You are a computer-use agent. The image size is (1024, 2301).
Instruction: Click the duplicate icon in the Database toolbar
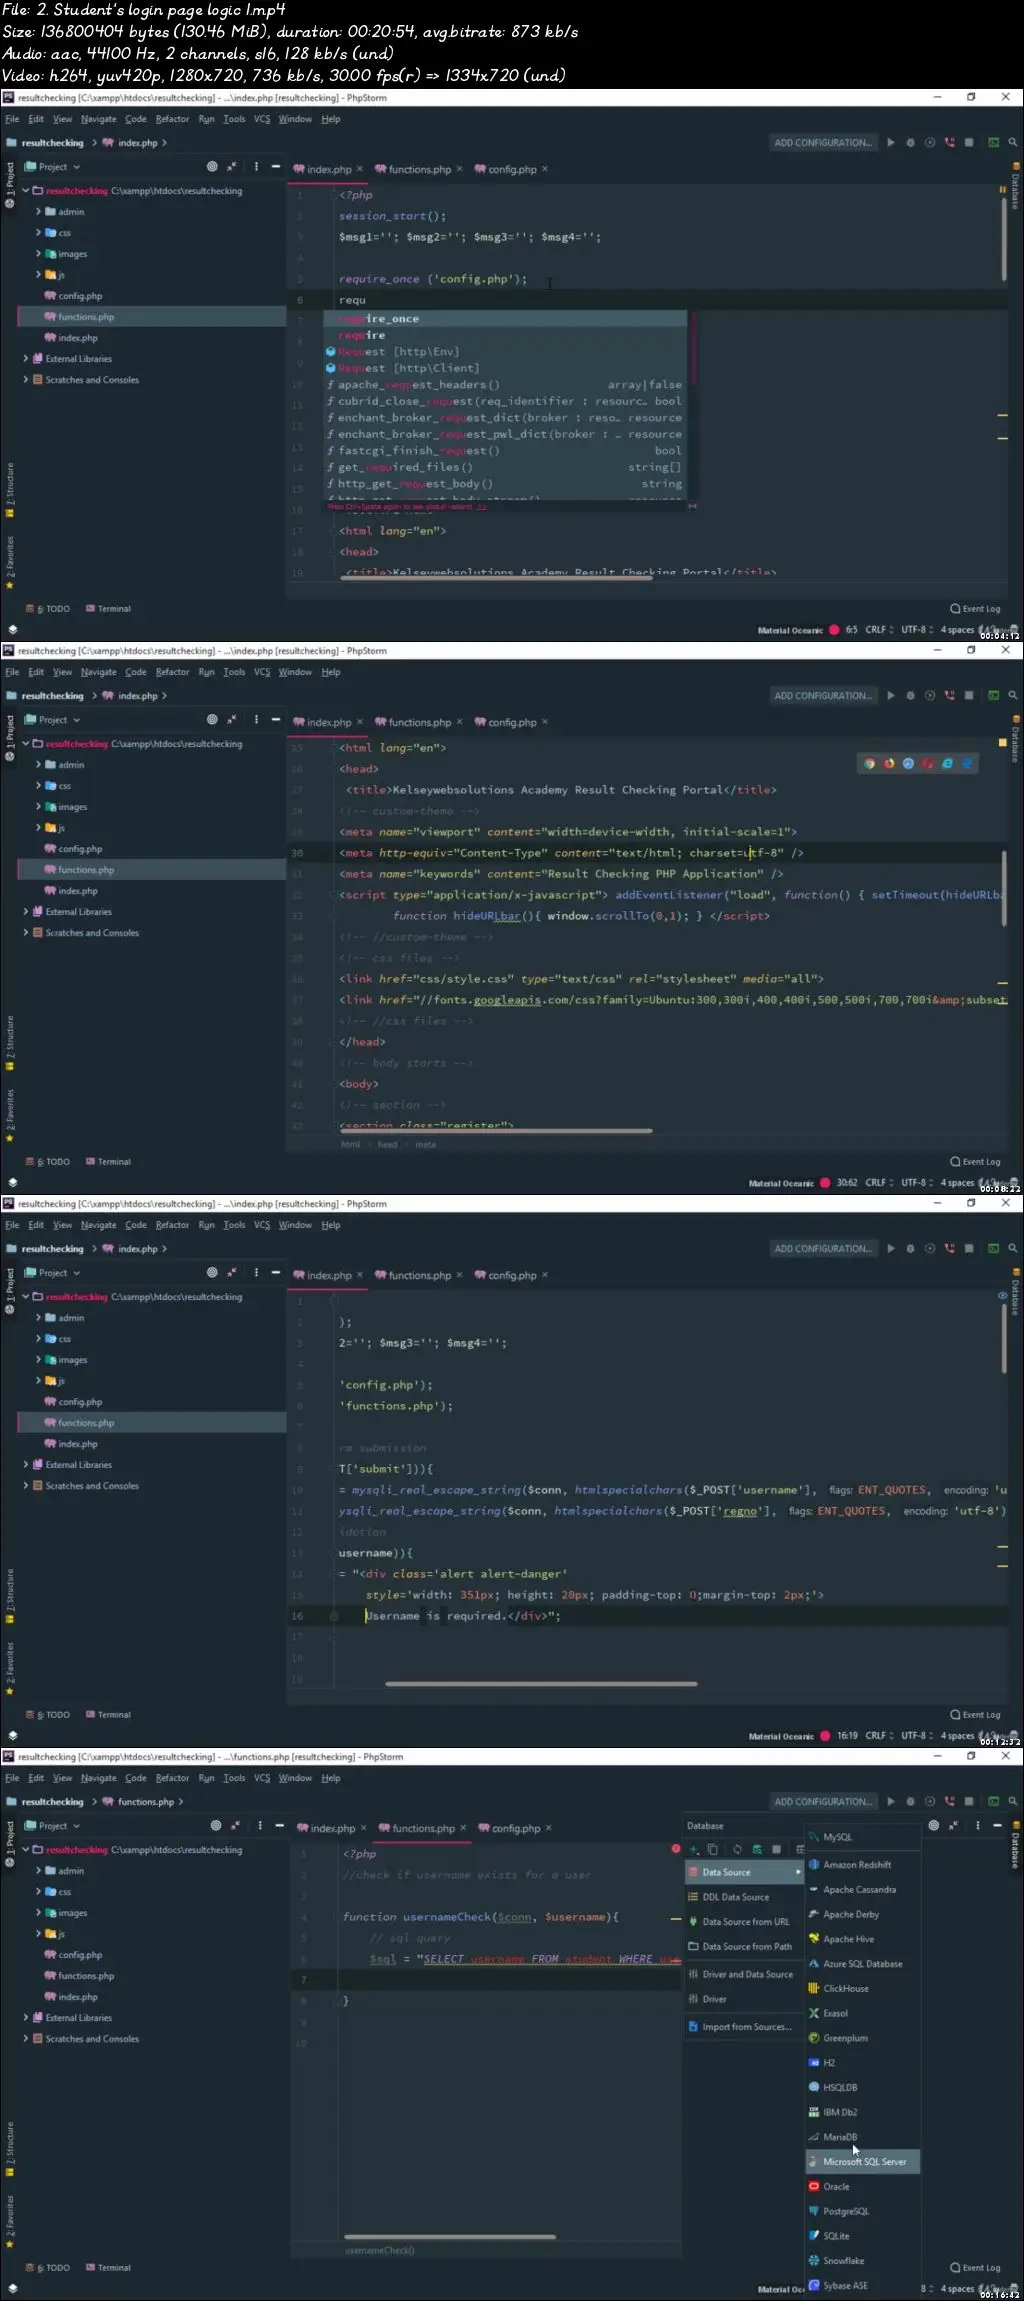coord(713,1850)
